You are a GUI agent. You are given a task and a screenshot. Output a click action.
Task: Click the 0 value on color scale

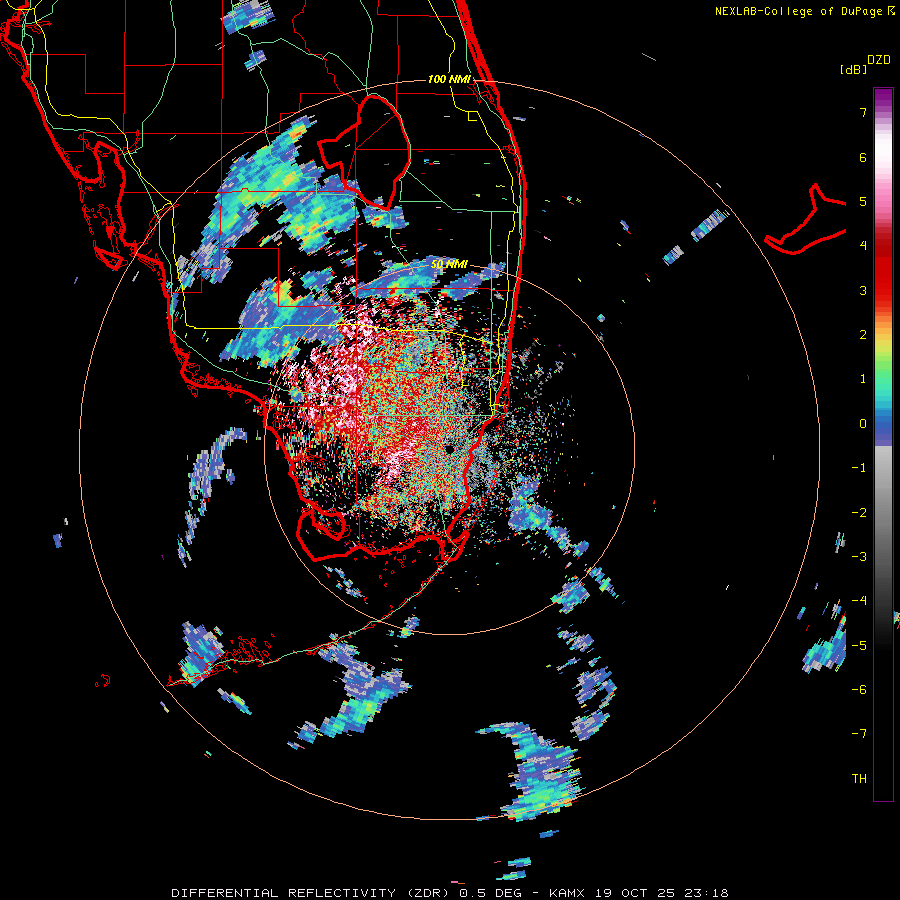coord(863,424)
